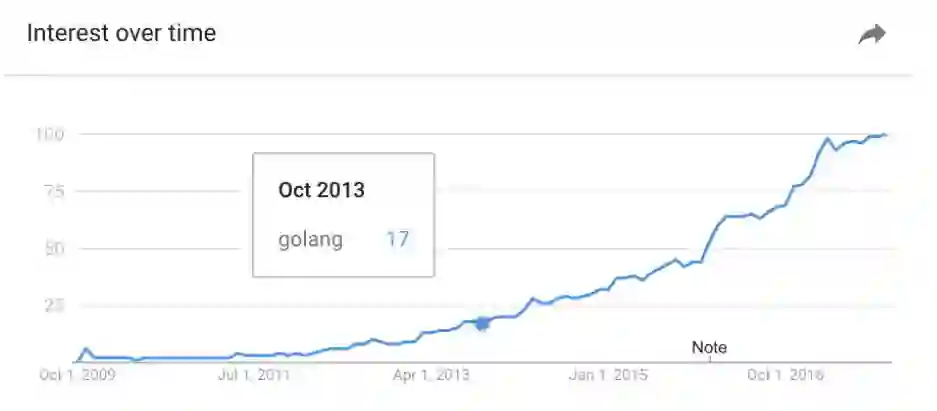Click the Apr 1, 2013 x-axis label

coord(431,376)
